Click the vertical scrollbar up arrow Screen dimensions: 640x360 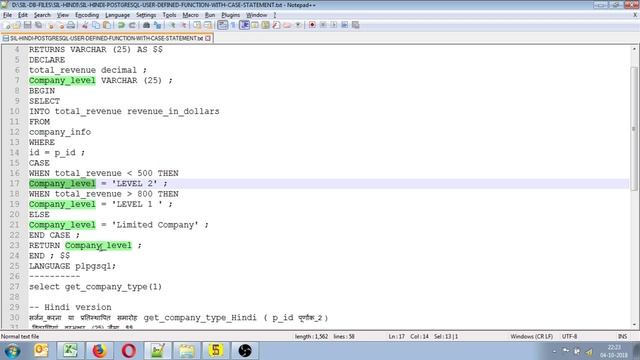[634, 49]
